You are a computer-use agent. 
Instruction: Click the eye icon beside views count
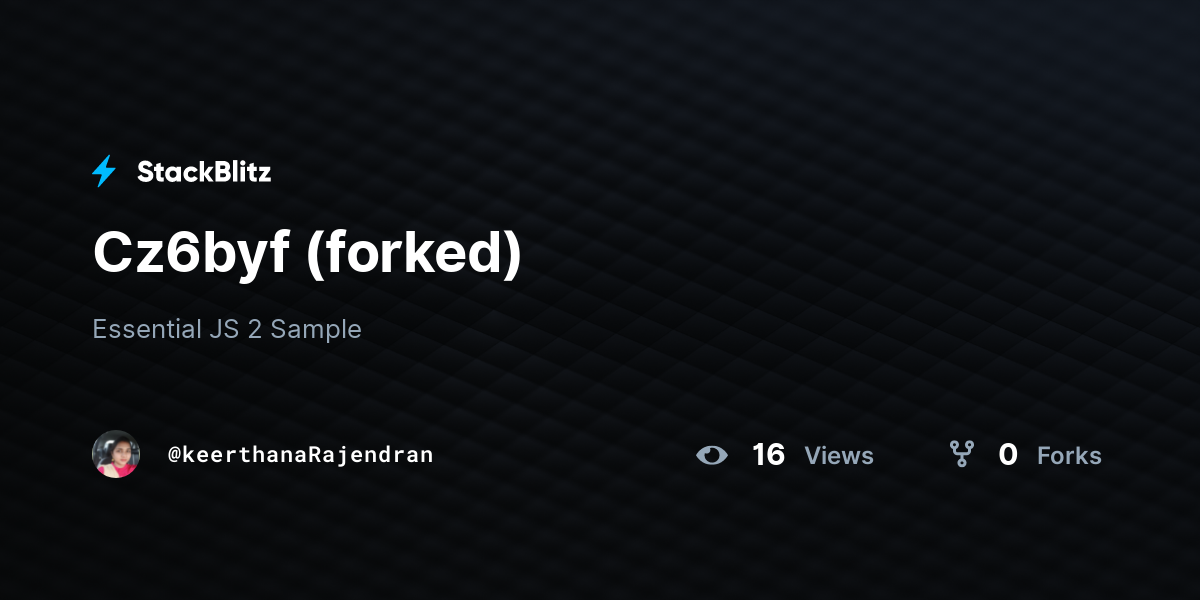click(712, 455)
